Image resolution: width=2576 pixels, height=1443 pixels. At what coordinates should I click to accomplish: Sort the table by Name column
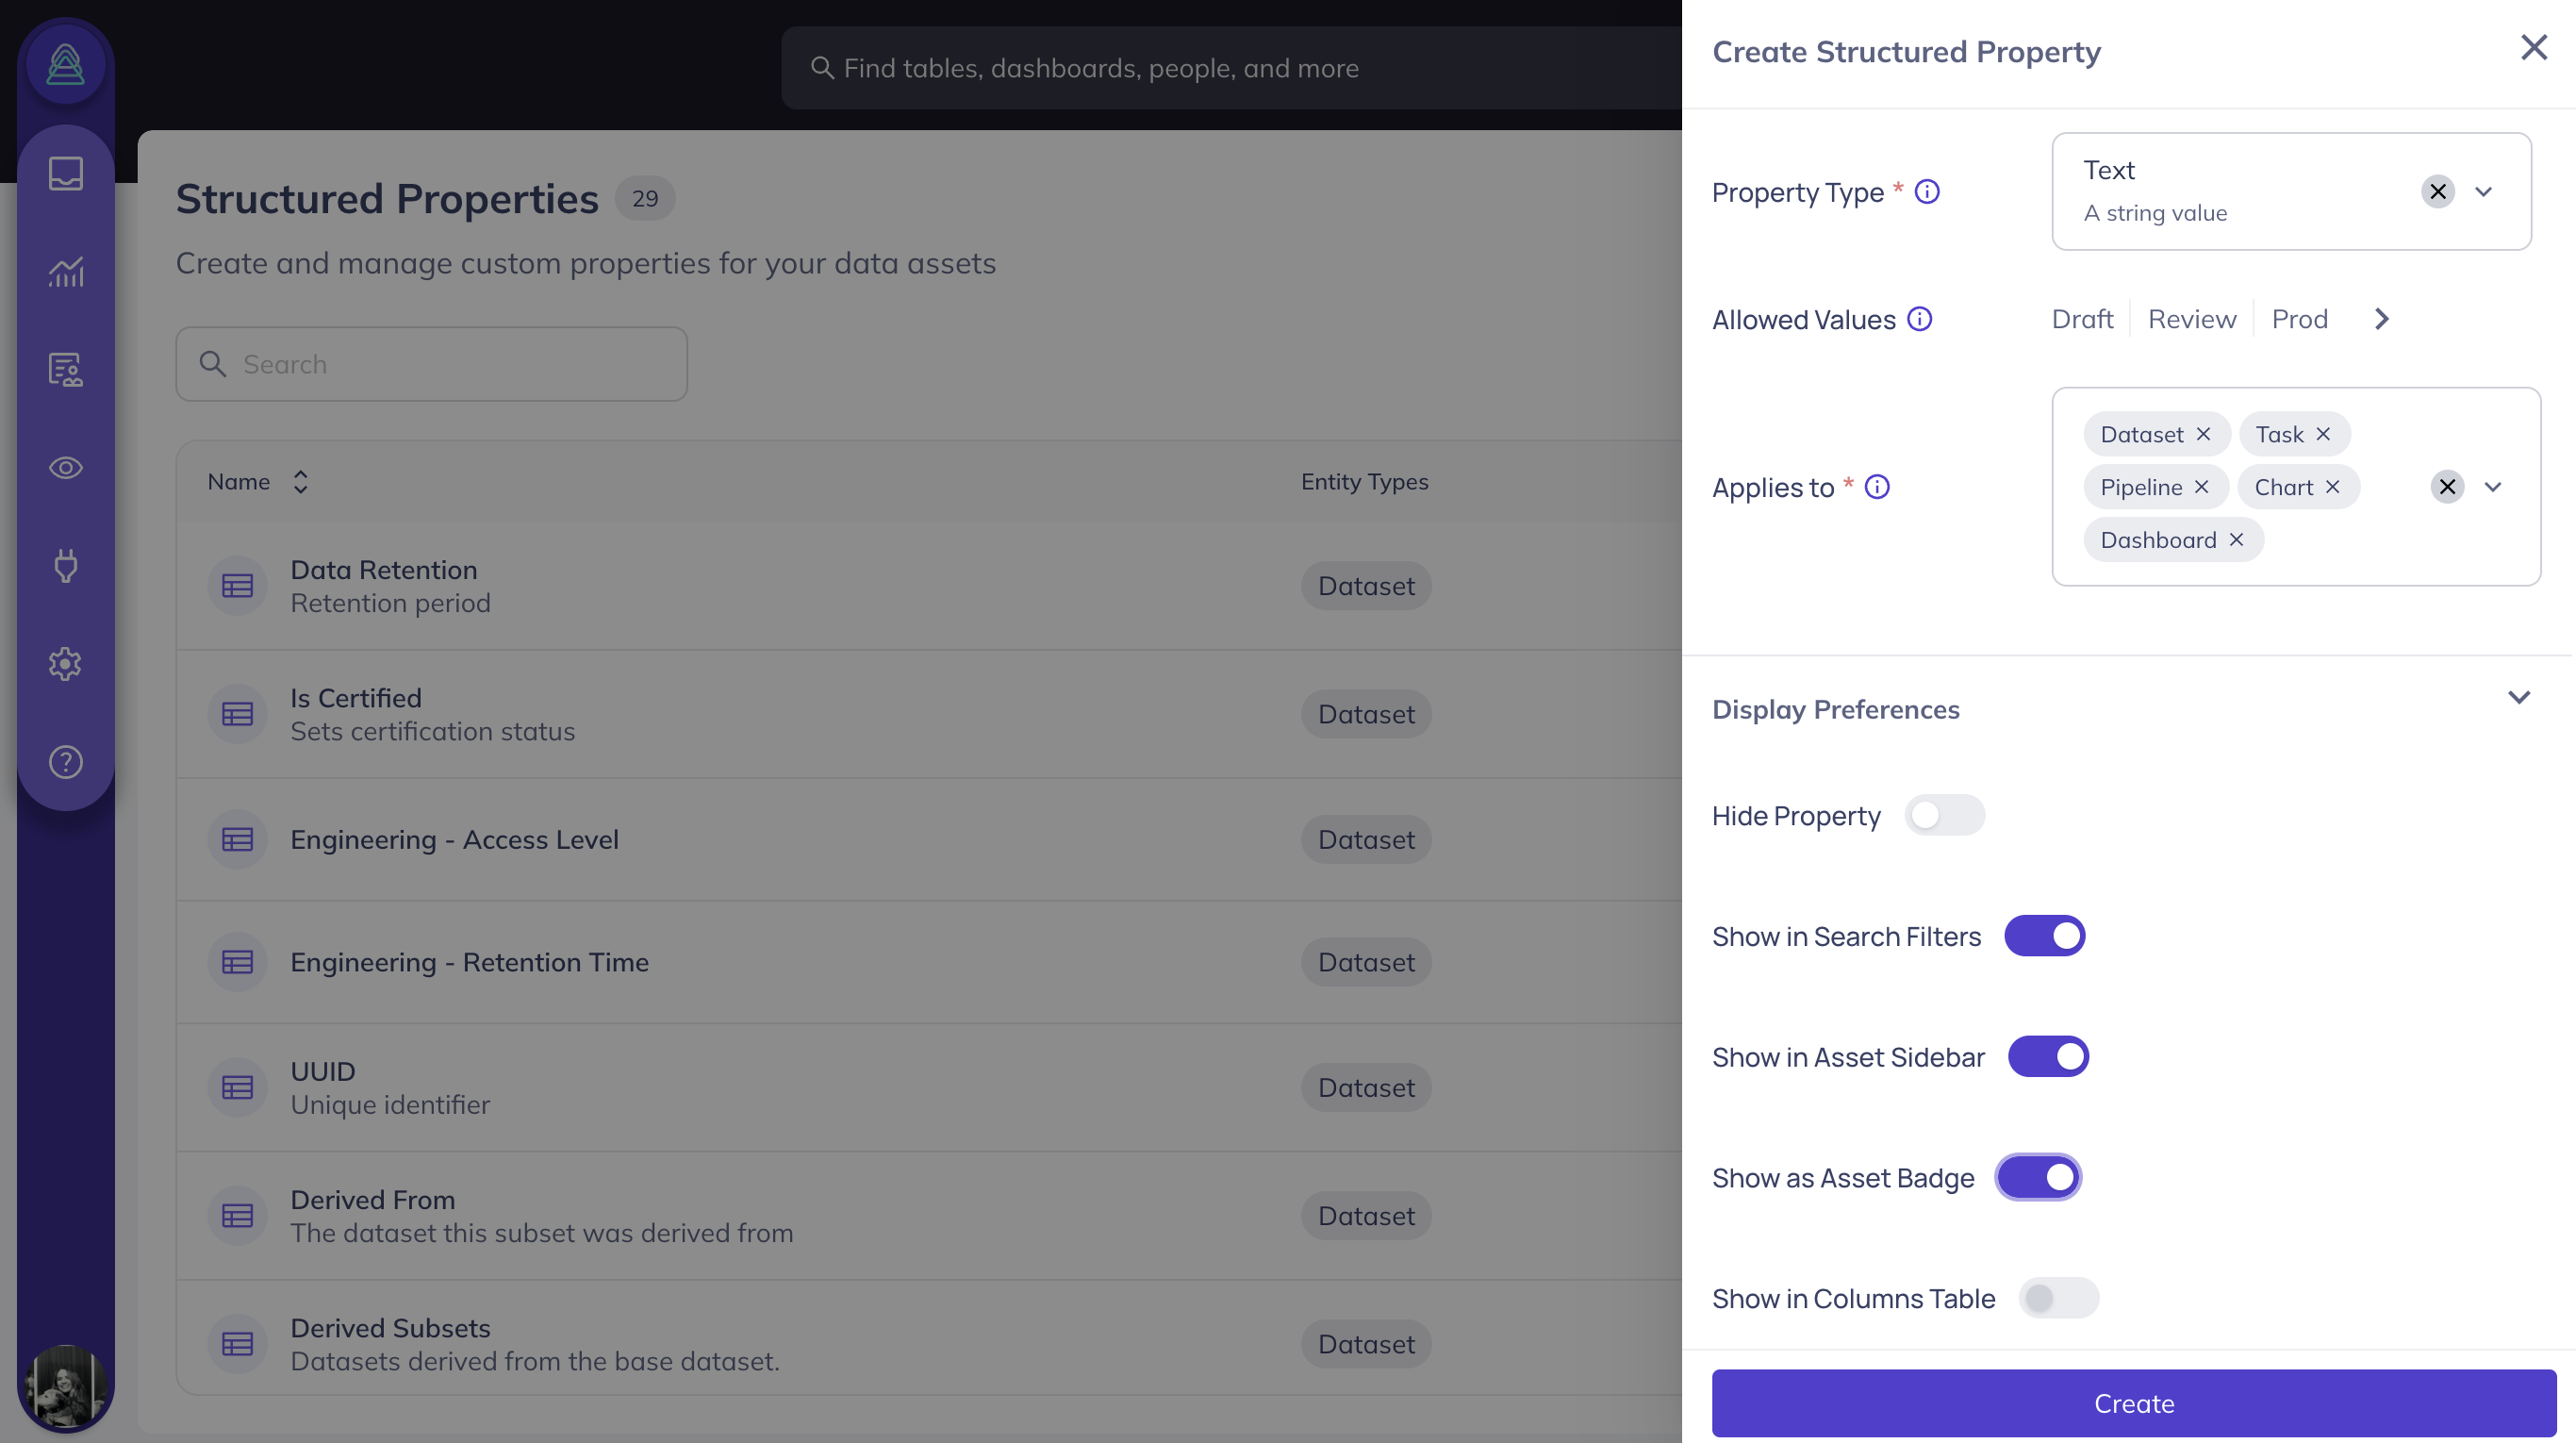pos(299,482)
